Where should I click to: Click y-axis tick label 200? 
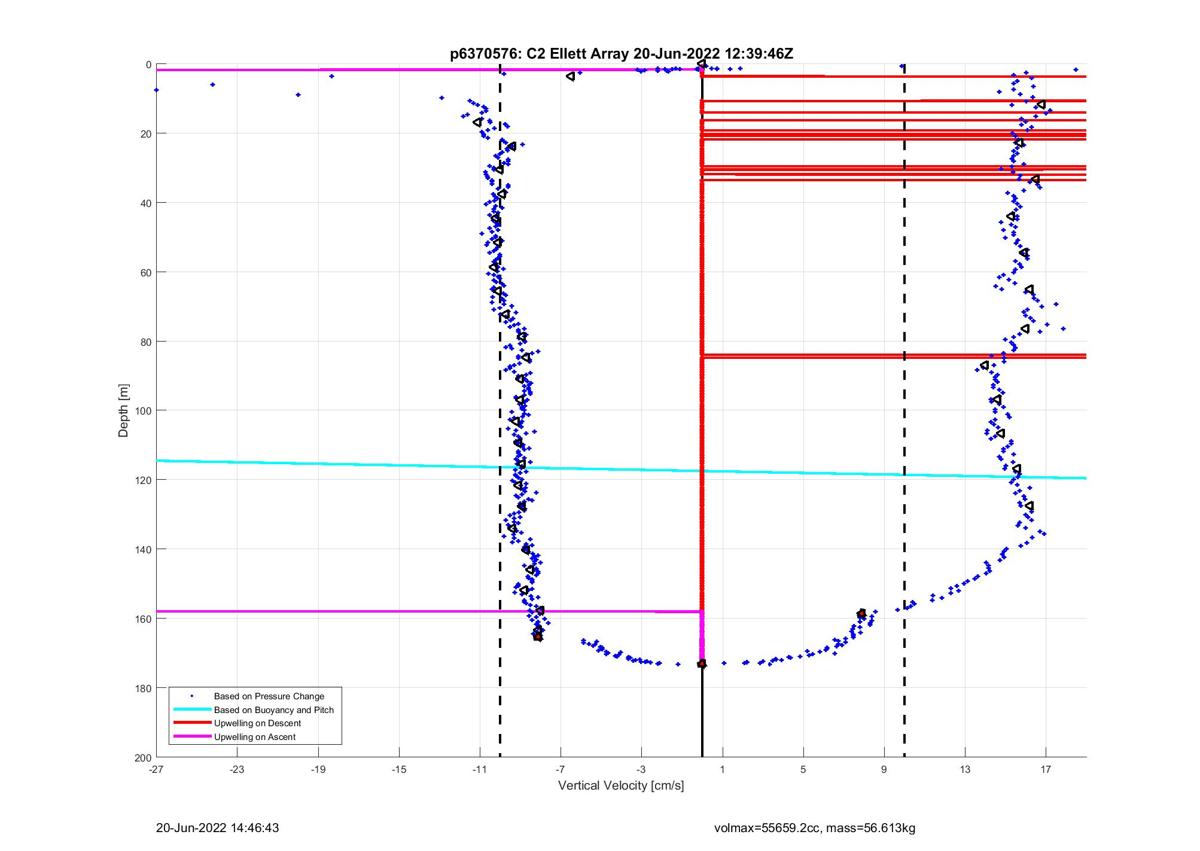click(142, 757)
